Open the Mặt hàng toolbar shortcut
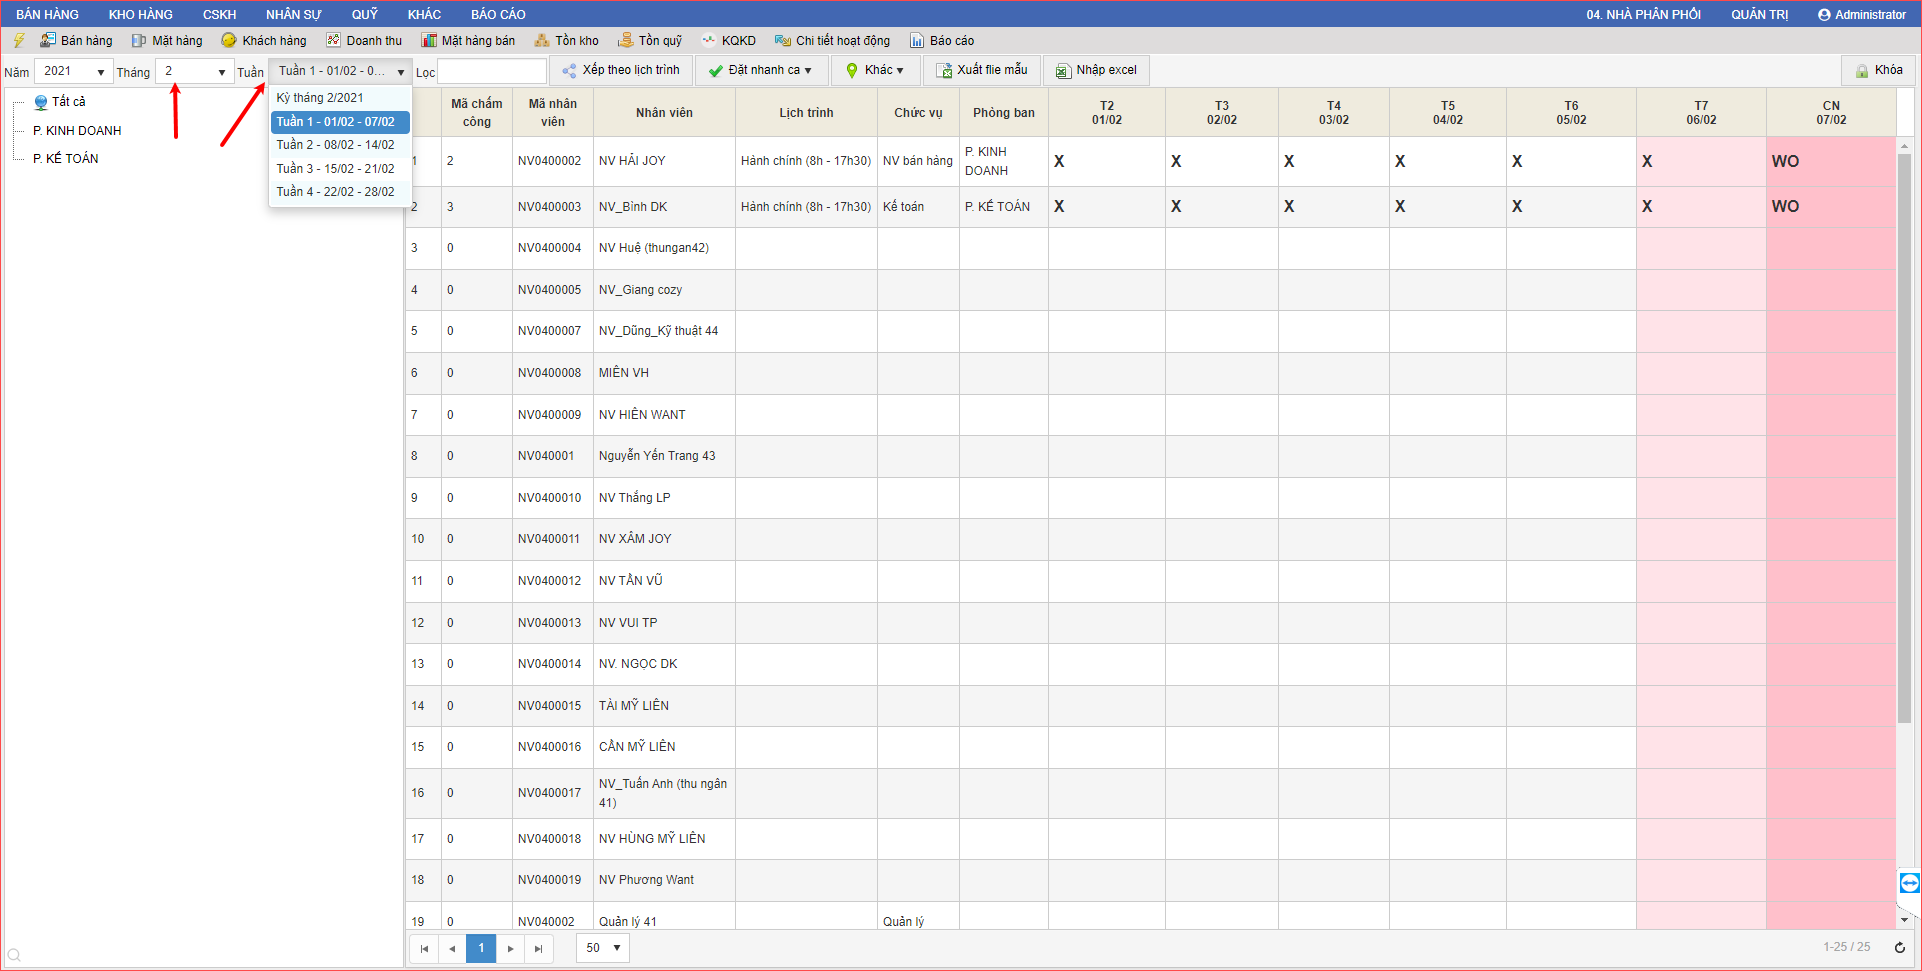Screen dimensions: 1922x971 click(x=167, y=41)
